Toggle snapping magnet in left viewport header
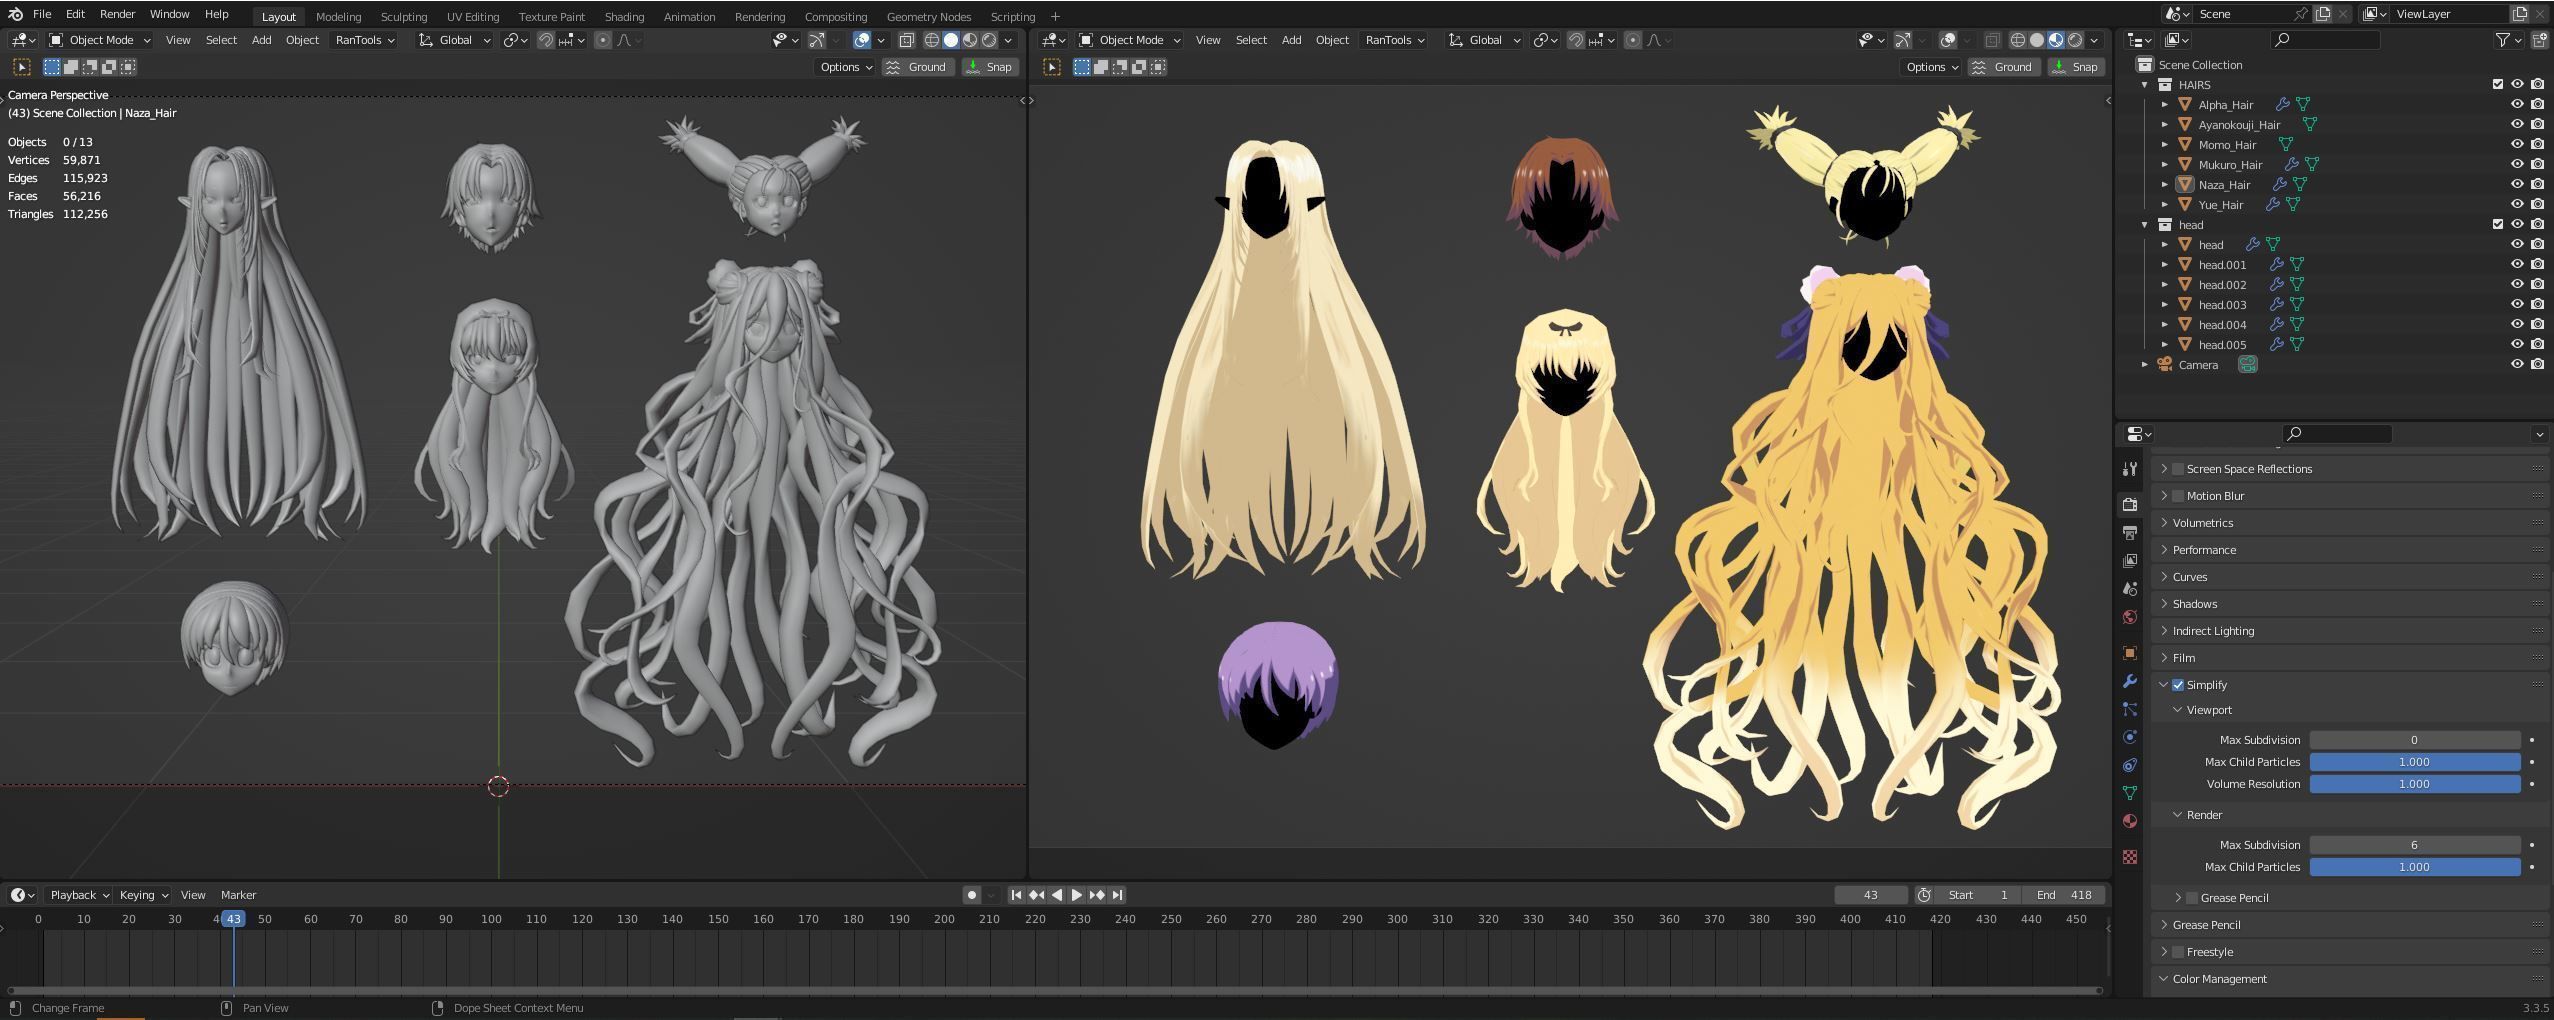Viewport: 2554px width, 1020px height. point(546,40)
